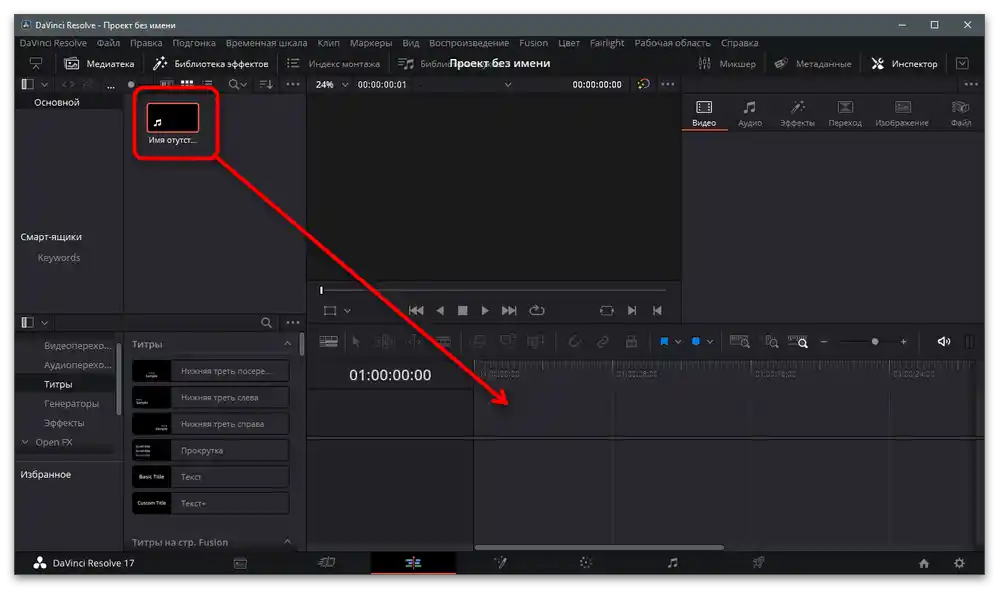The width and height of the screenshot is (999, 589).
Task: Play forward in the viewer
Action: [485, 310]
